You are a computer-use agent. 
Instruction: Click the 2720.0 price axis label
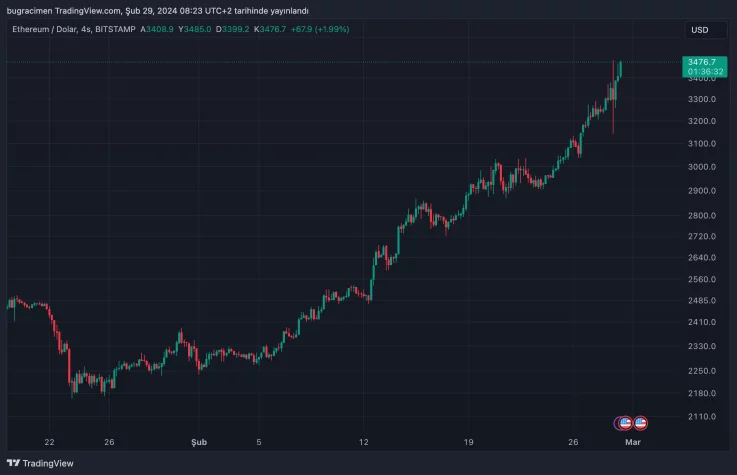[x=702, y=236]
